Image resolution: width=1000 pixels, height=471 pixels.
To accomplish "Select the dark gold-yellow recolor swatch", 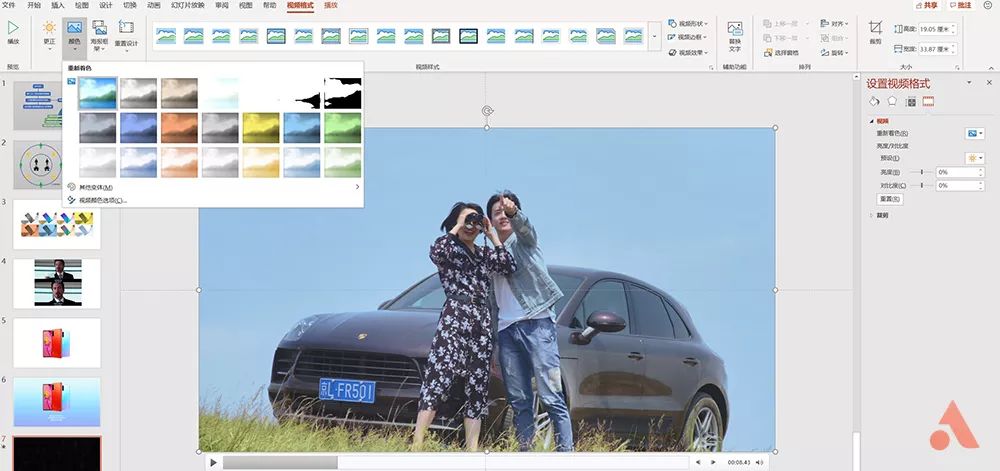I will (261, 127).
